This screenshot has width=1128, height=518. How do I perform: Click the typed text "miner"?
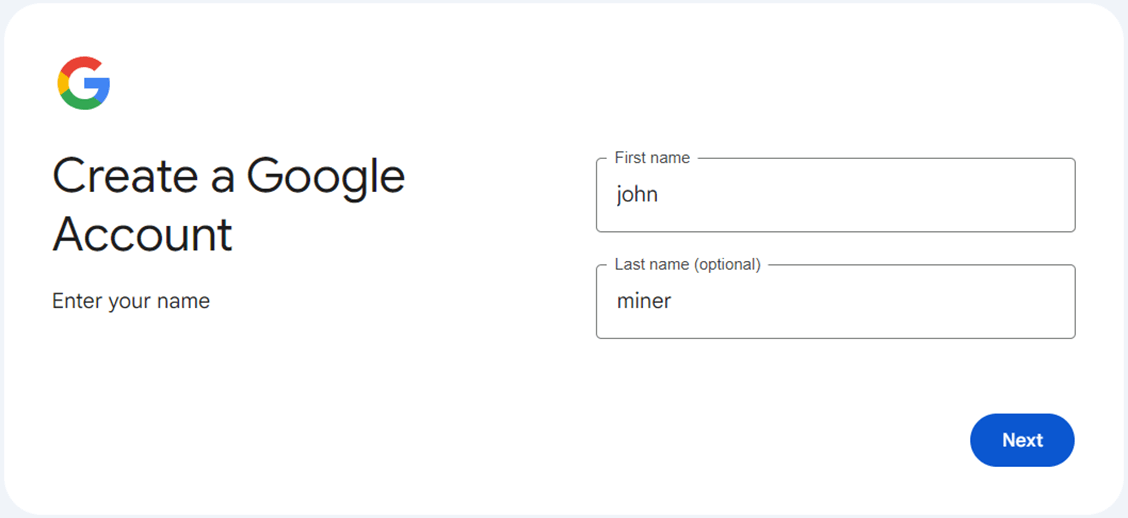coord(644,301)
